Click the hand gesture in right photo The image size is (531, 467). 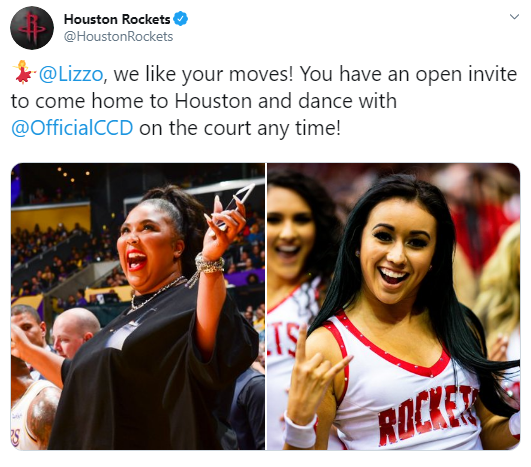(x=313, y=369)
